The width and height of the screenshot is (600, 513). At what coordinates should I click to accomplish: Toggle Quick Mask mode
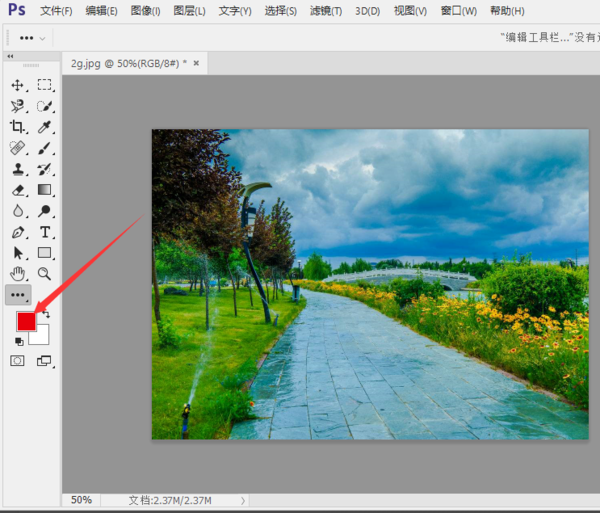(x=17, y=361)
